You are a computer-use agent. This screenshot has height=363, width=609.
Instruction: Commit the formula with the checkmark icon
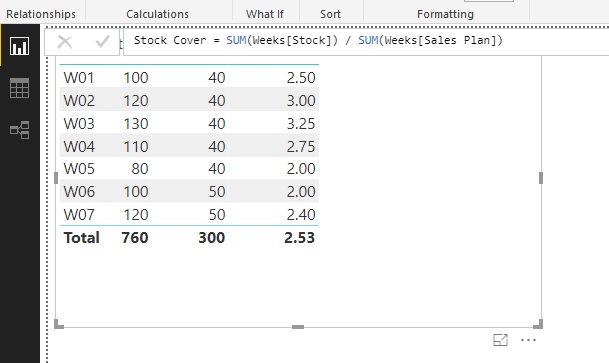(x=103, y=42)
